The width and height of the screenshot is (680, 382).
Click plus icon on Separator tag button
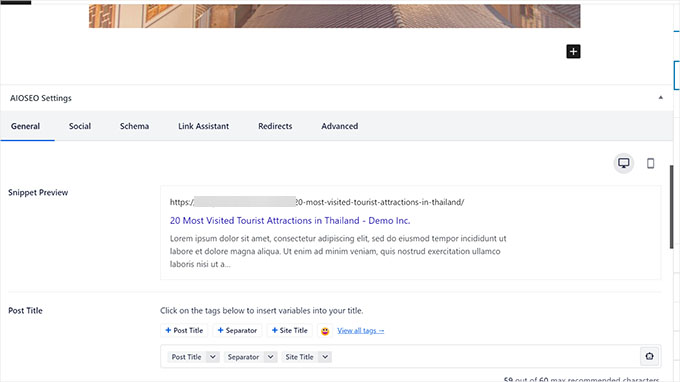click(x=220, y=330)
